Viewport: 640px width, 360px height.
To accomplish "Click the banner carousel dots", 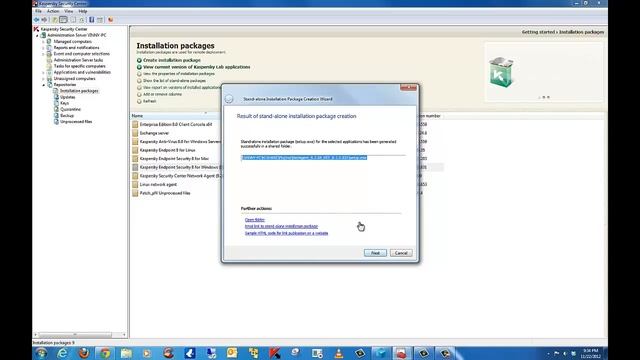I will [x=544, y=97].
